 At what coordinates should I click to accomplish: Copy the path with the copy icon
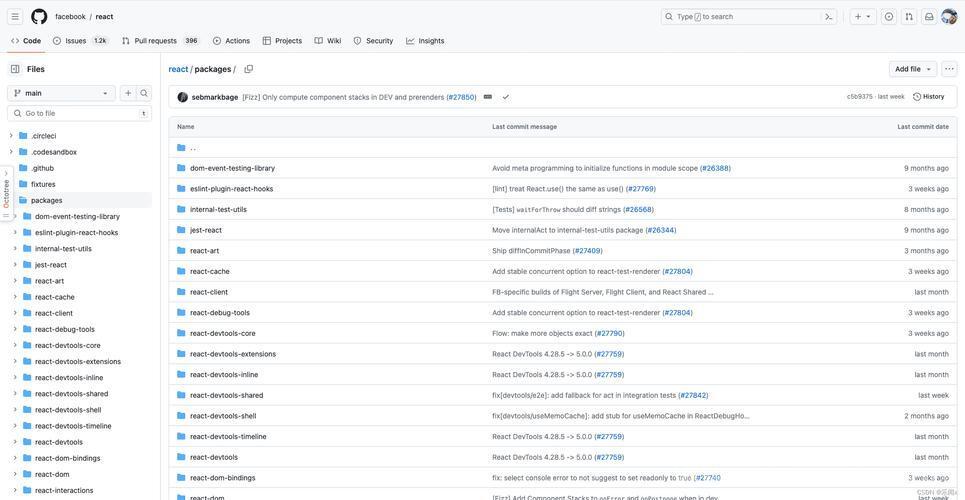coord(249,69)
